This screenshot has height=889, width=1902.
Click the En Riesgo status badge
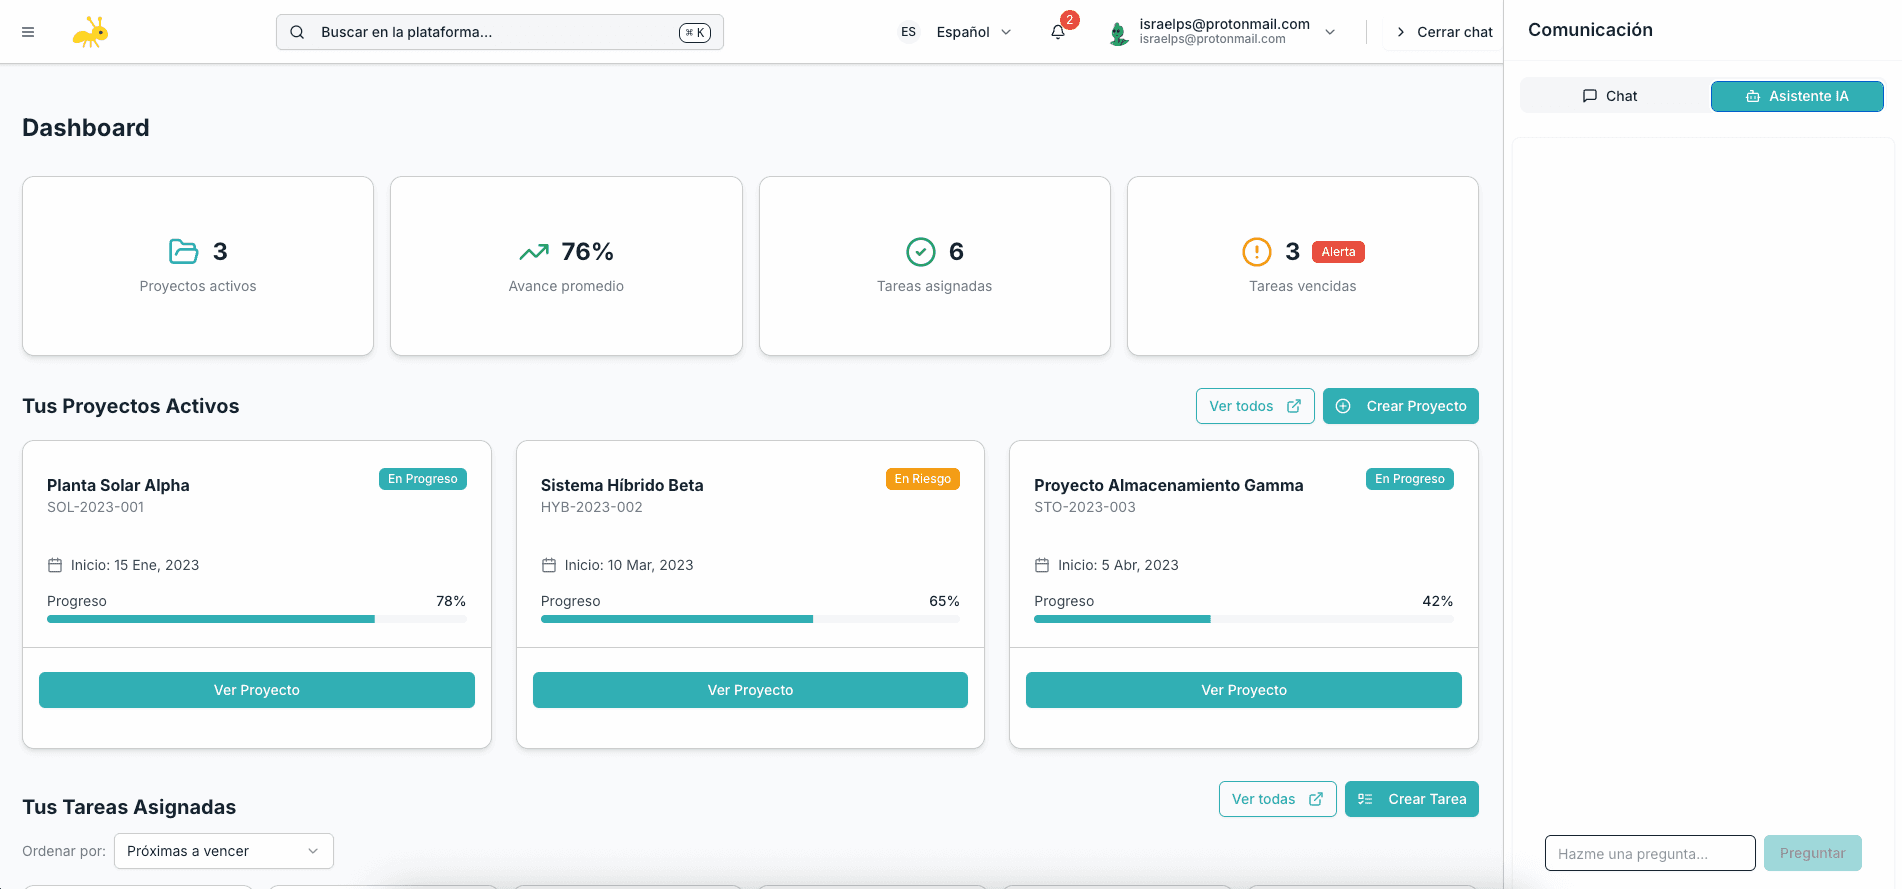point(923,479)
